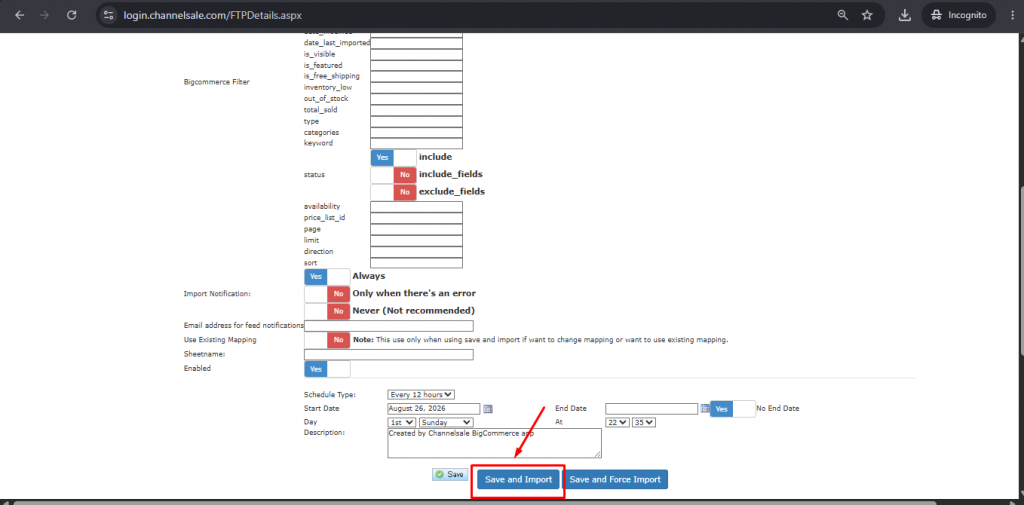Open the browser downloads icon

[x=904, y=14]
